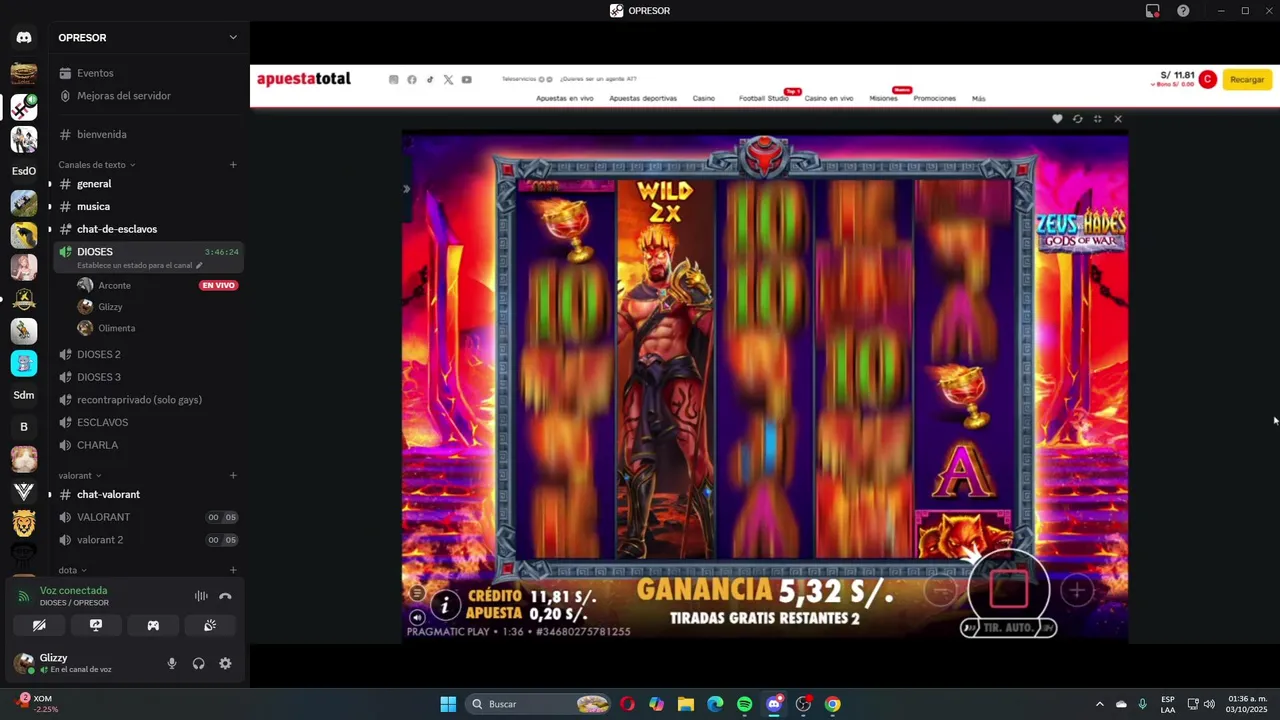Open Apuestas deportivas tab
Image resolution: width=1280 pixels, height=720 pixels.
(x=643, y=99)
